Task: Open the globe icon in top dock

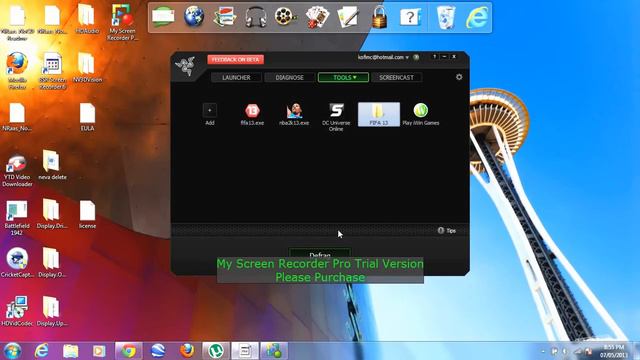Action: click(x=194, y=17)
